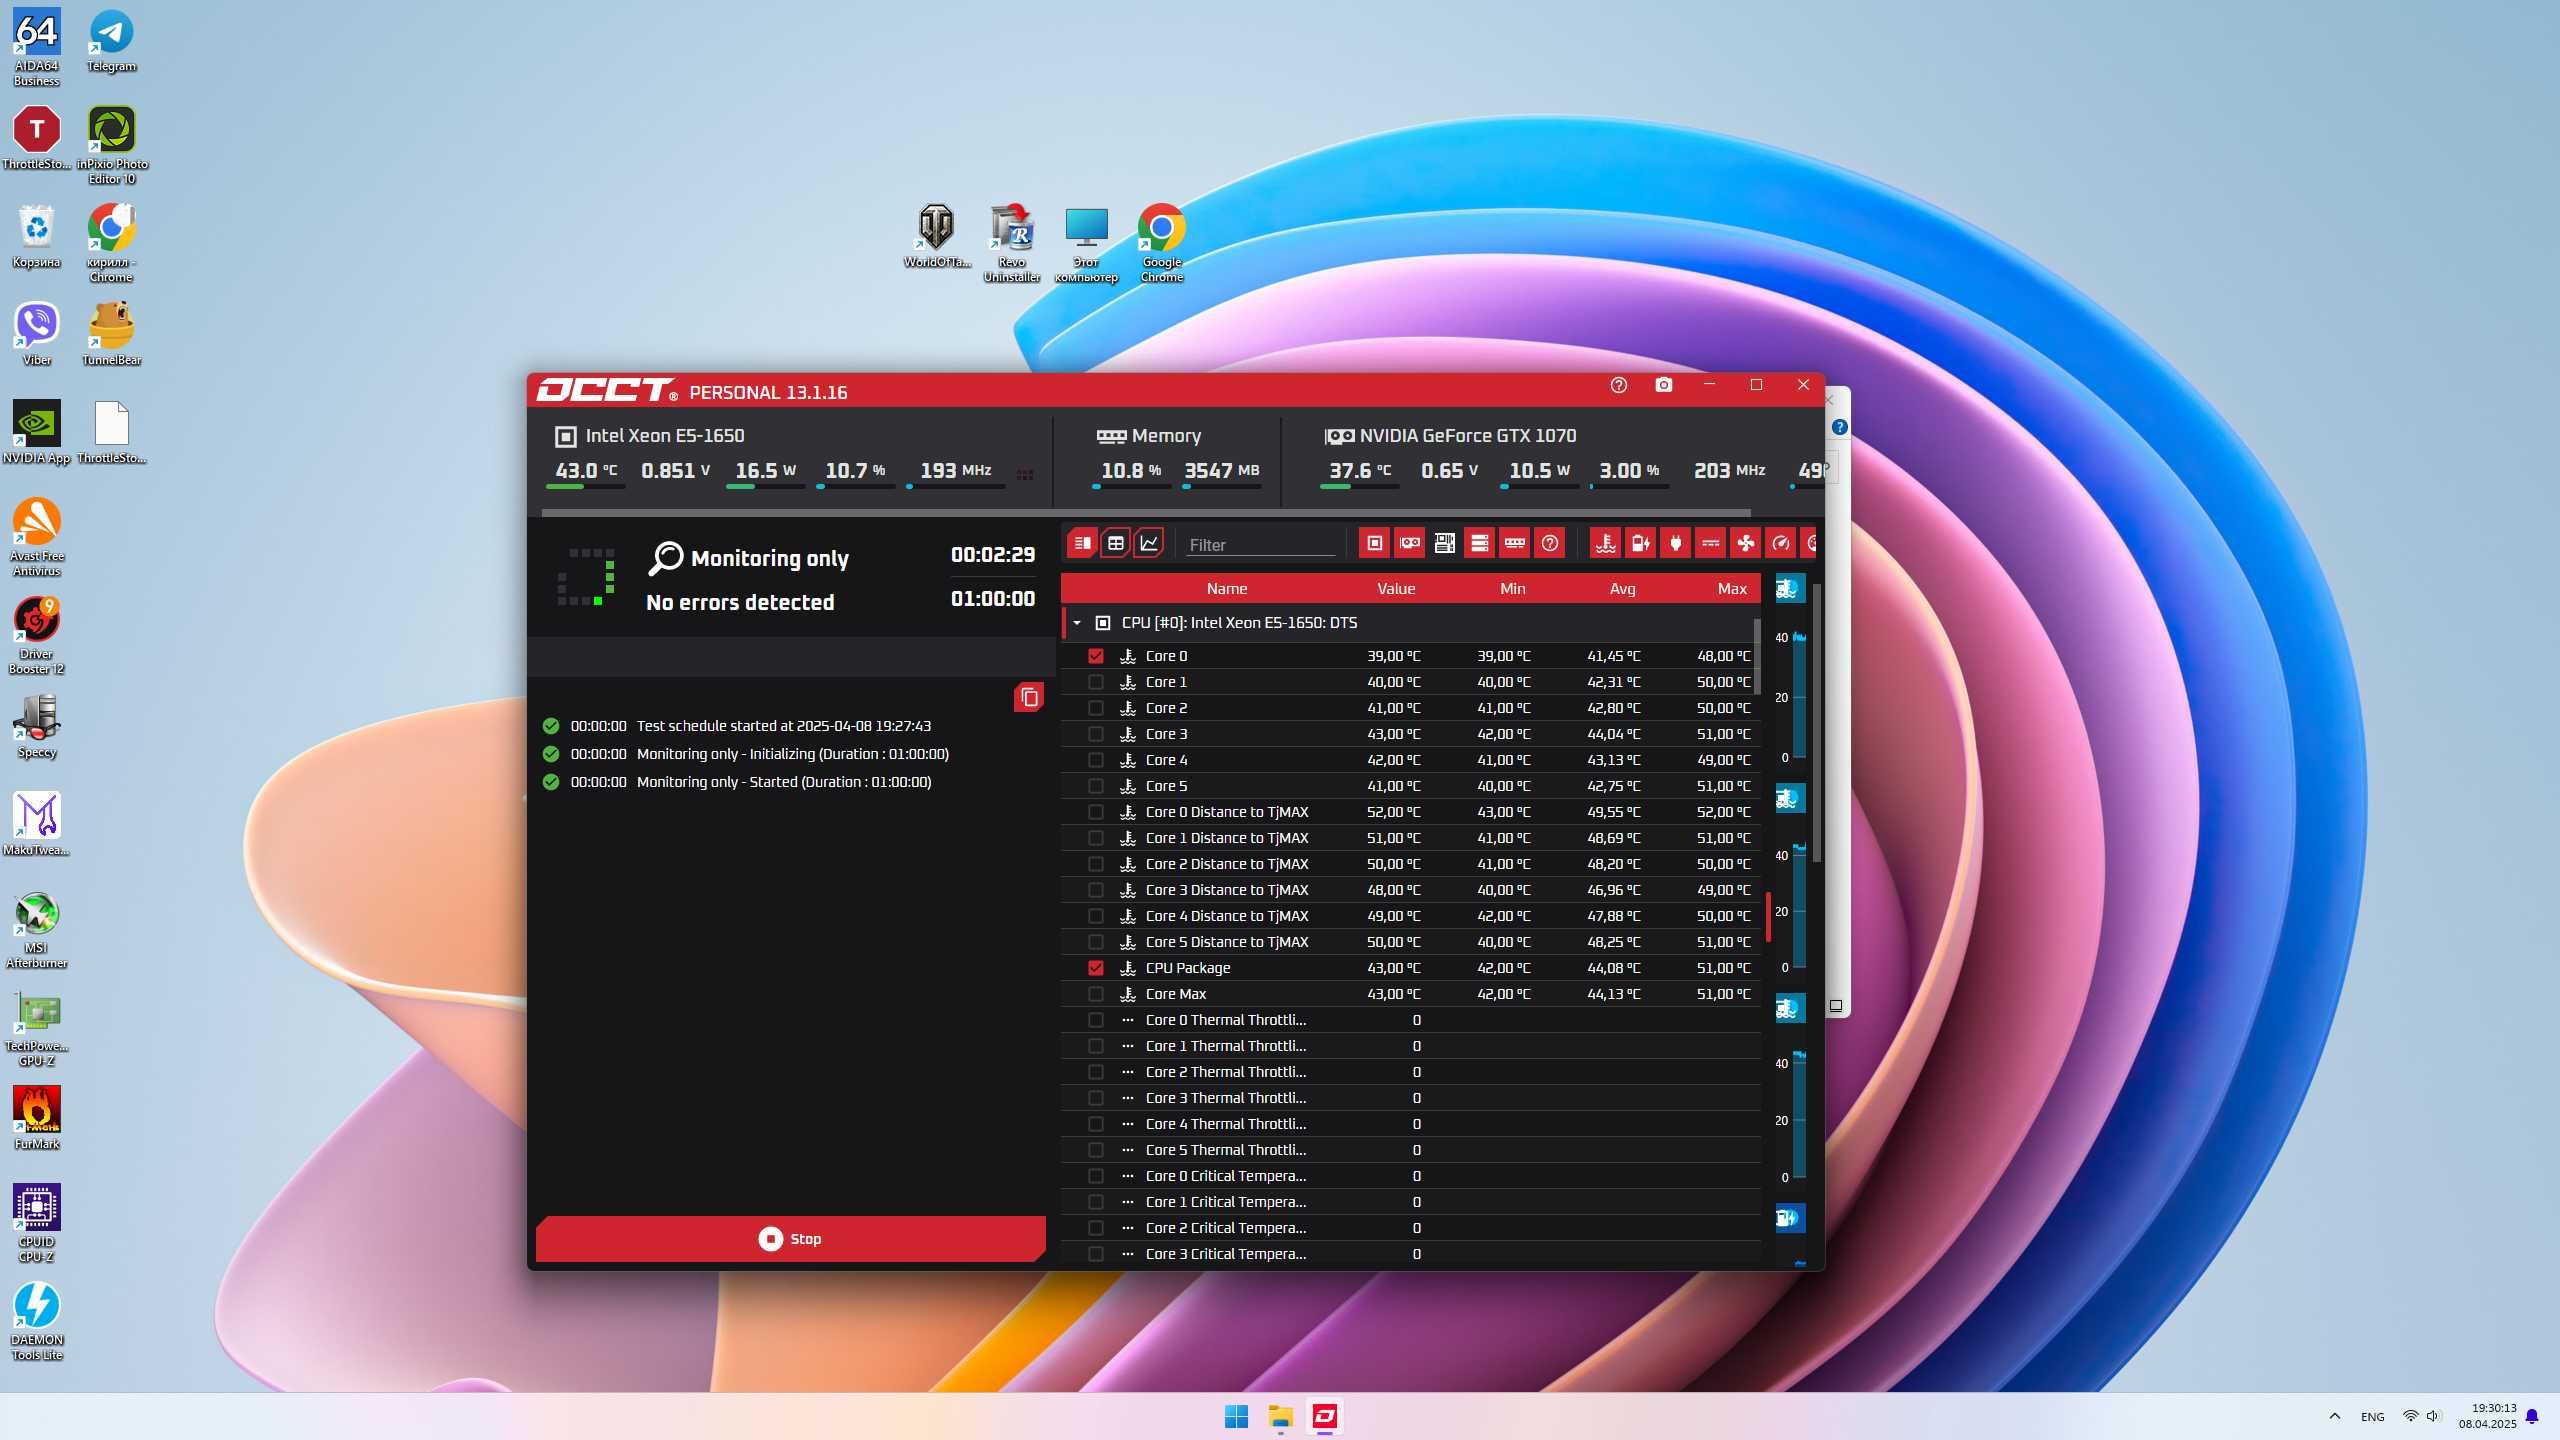The height and width of the screenshot is (1440, 2560).
Task: Collapse CPU [#0] Intel Xeon E5-1650 DTS group
Action: [1077, 623]
